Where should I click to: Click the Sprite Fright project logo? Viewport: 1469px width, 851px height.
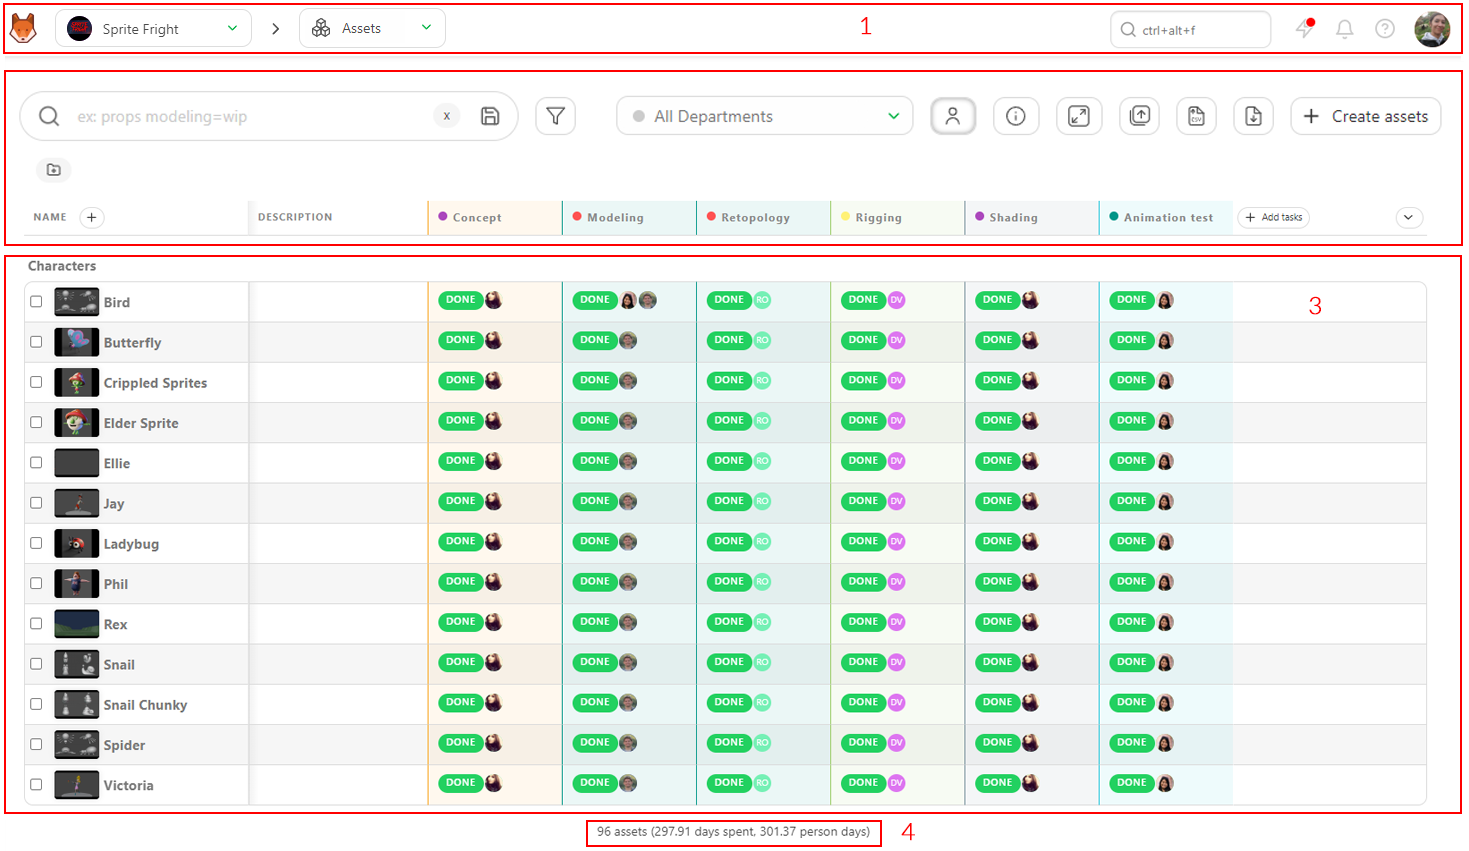(x=80, y=29)
